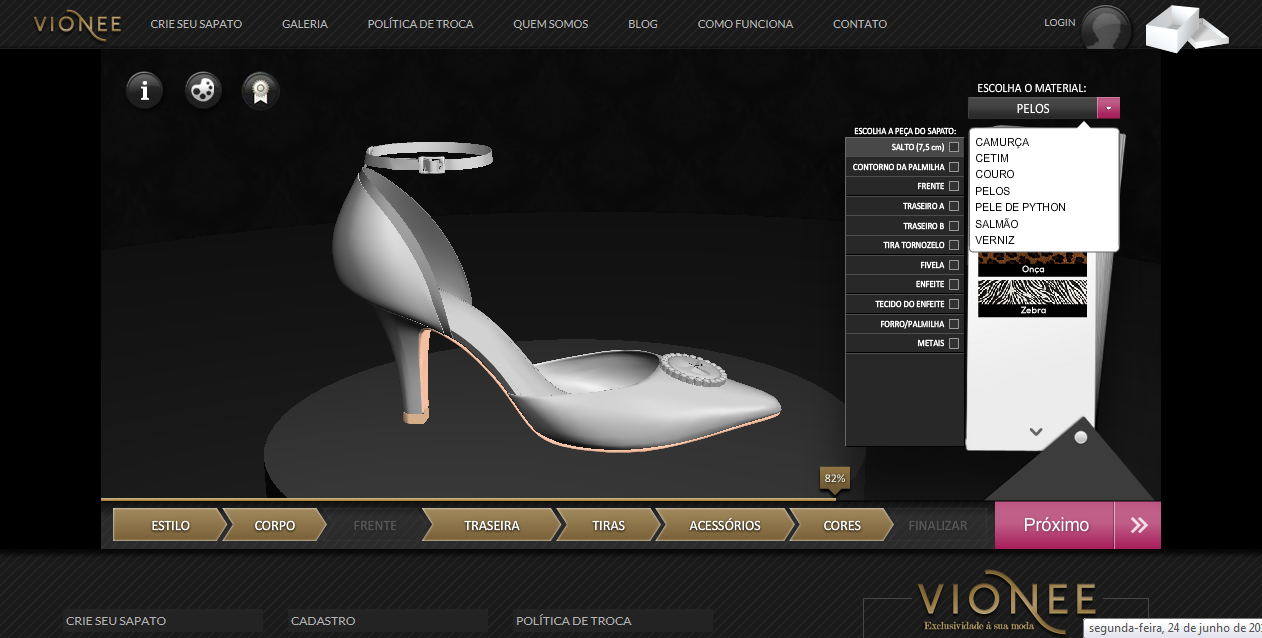The height and width of the screenshot is (638, 1262).
Task: Click the information icon
Action: tap(145, 91)
